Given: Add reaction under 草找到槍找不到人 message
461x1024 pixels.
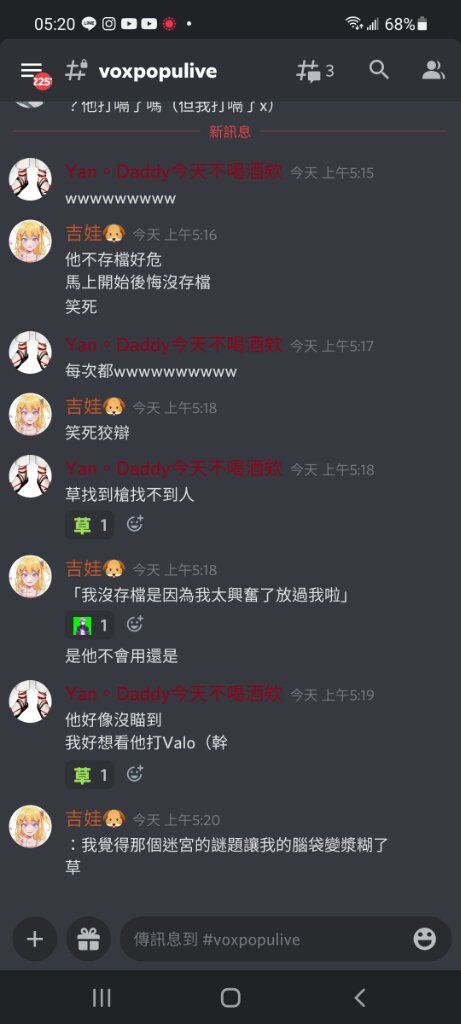Looking at the screenshot, I should 135,524.
